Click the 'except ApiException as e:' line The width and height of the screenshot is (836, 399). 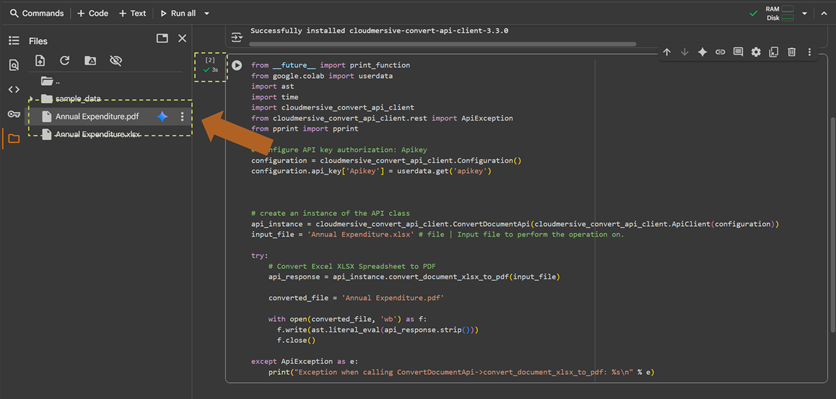click(304, 361)
